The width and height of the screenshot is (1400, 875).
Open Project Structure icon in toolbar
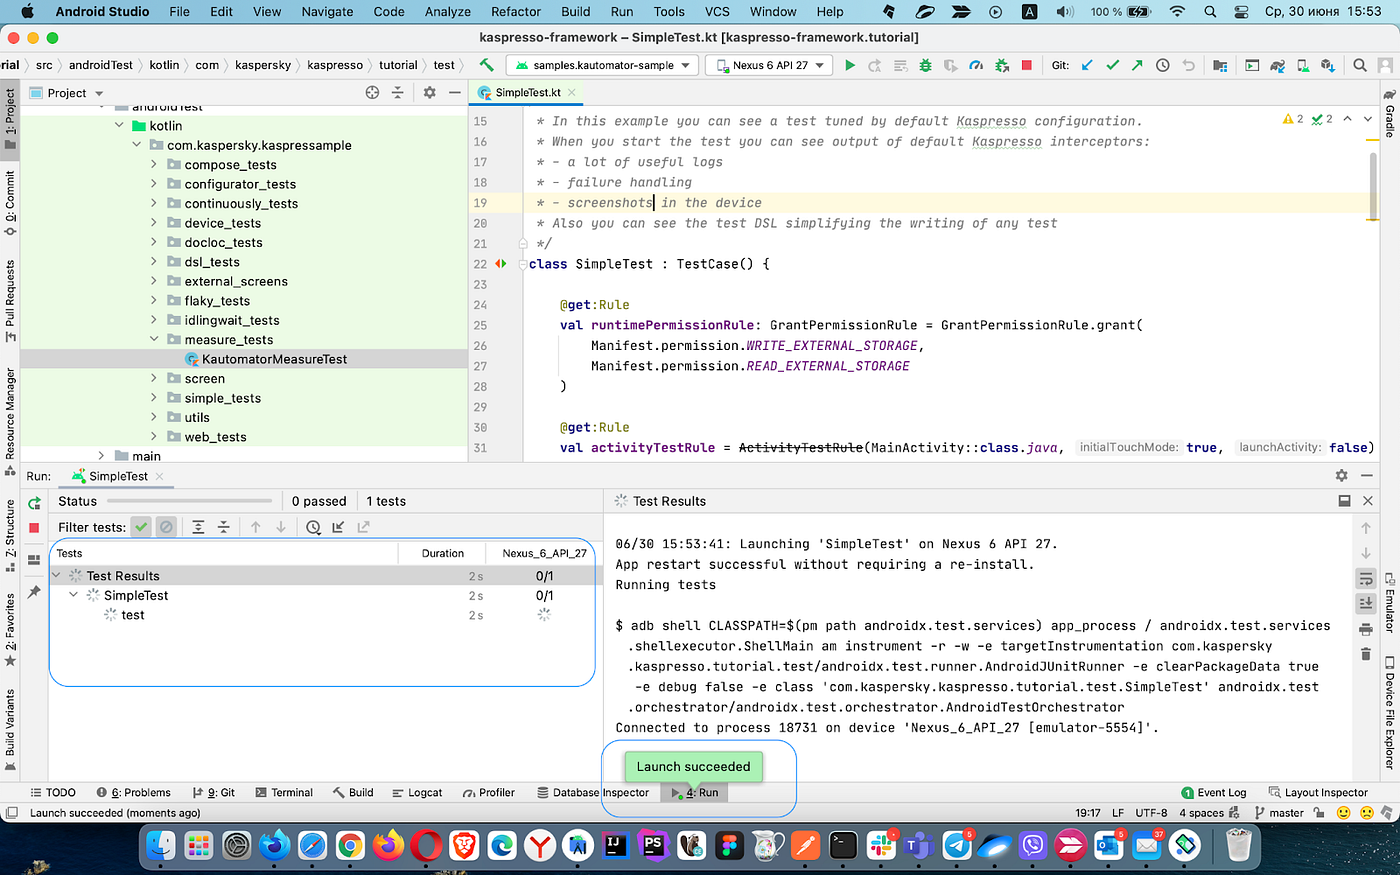(1220, 65)
